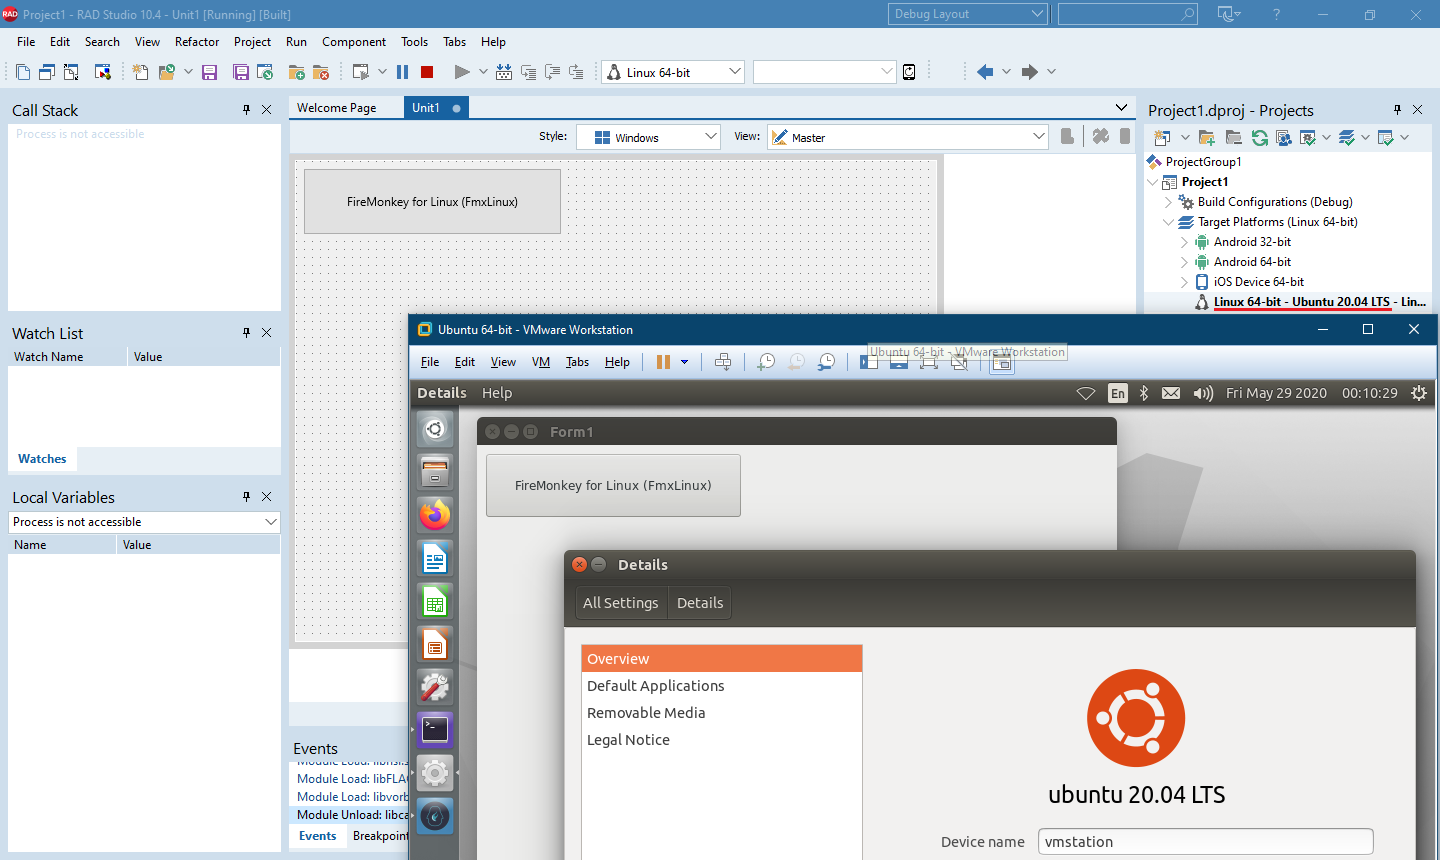This screenshot has width=1440, height=860.
Task: Select the FireMonkey button in the RAD Studio form designer
Action: point(432,201)
